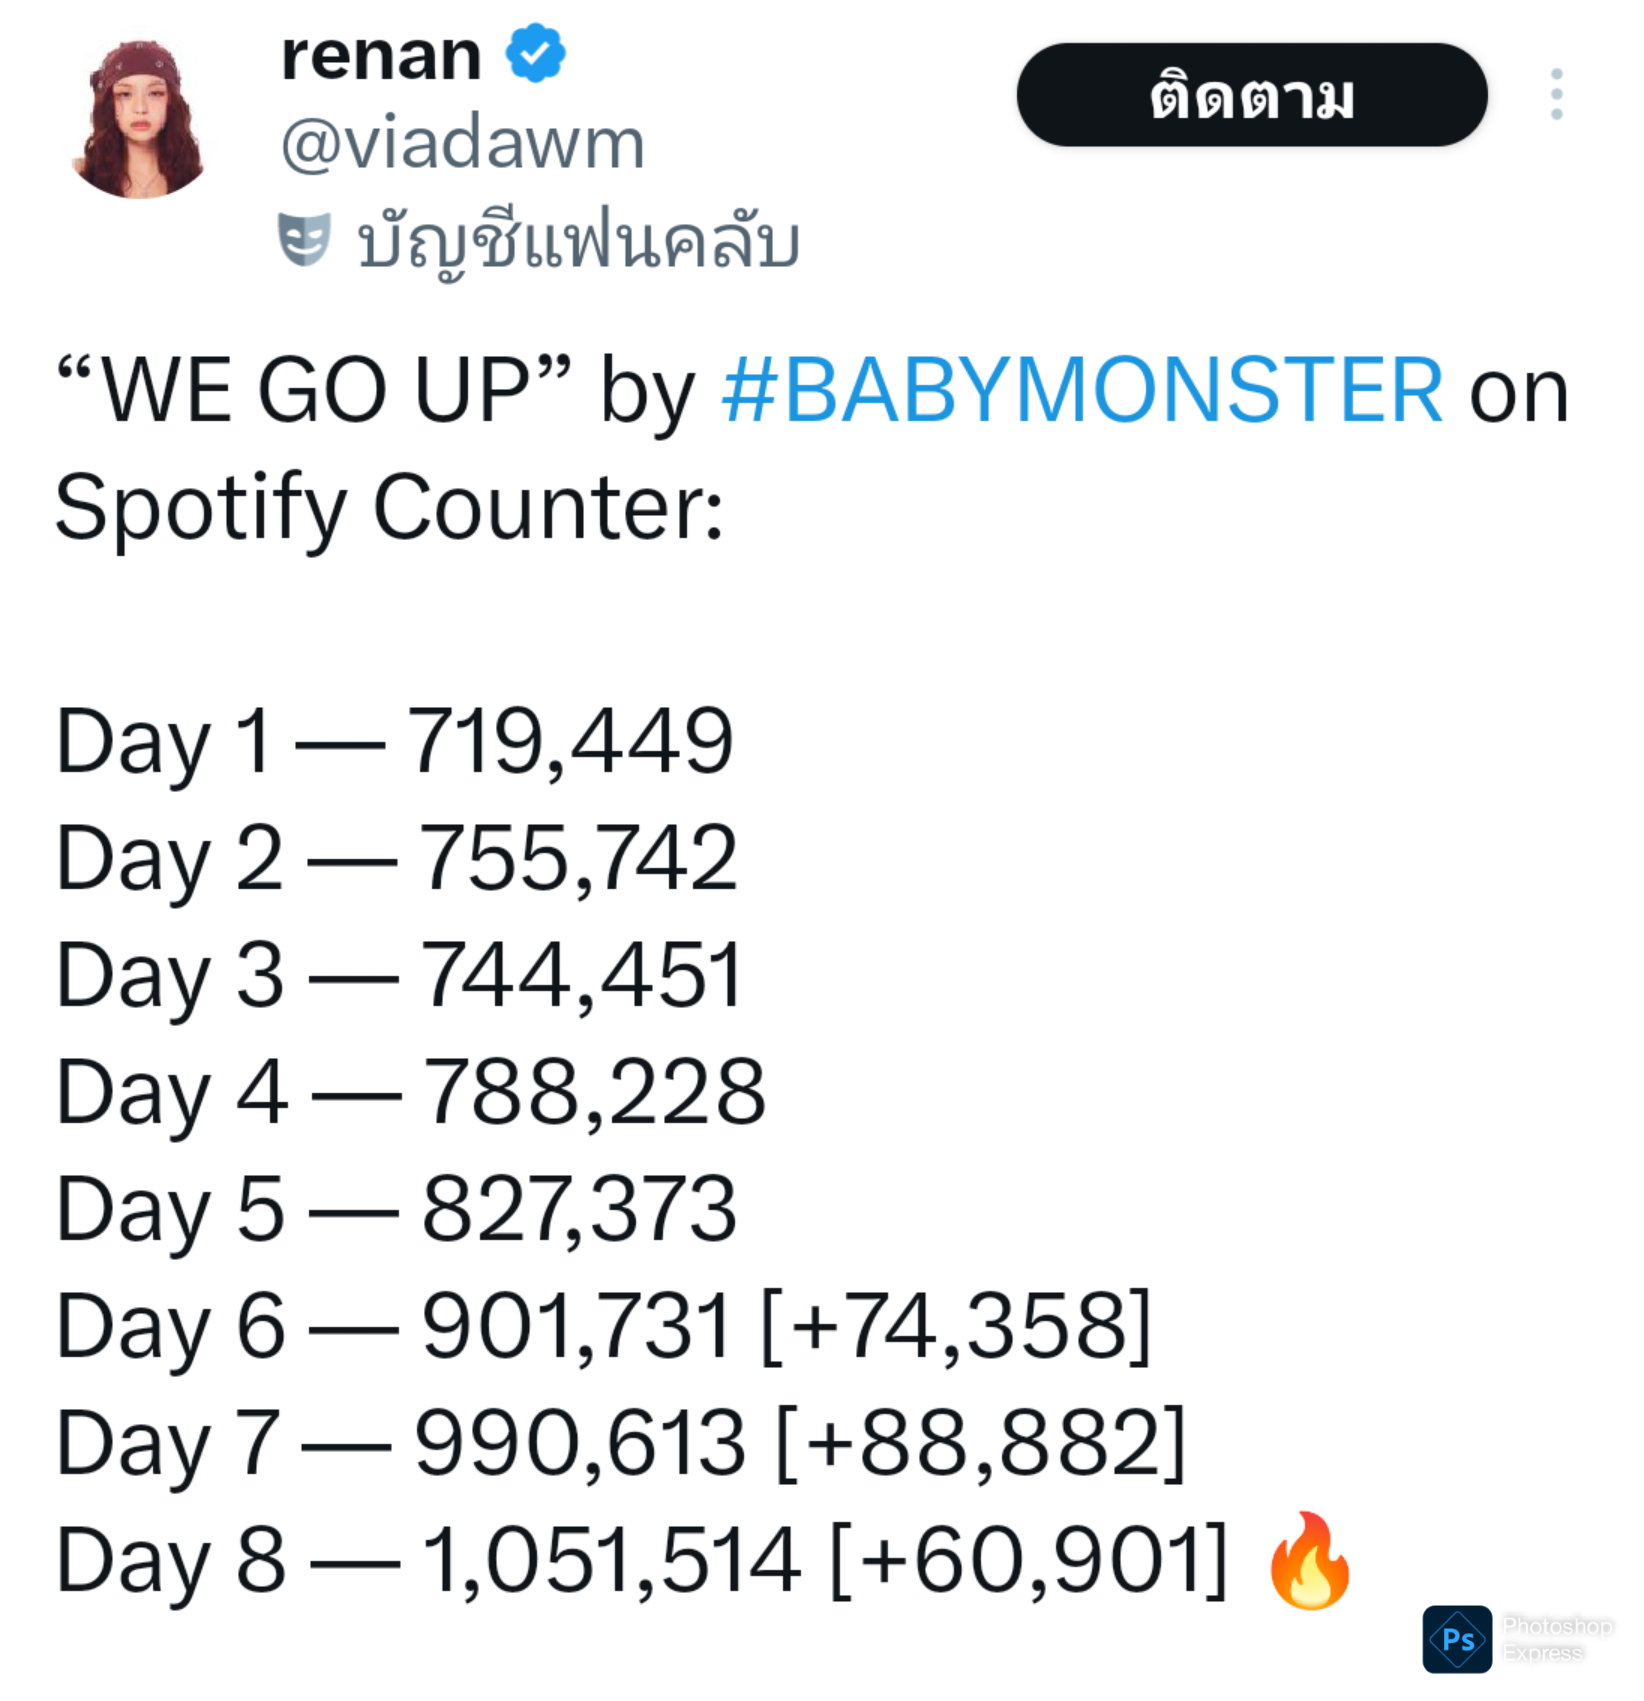Tap the ติดตาม follow button

point(1252,96)
